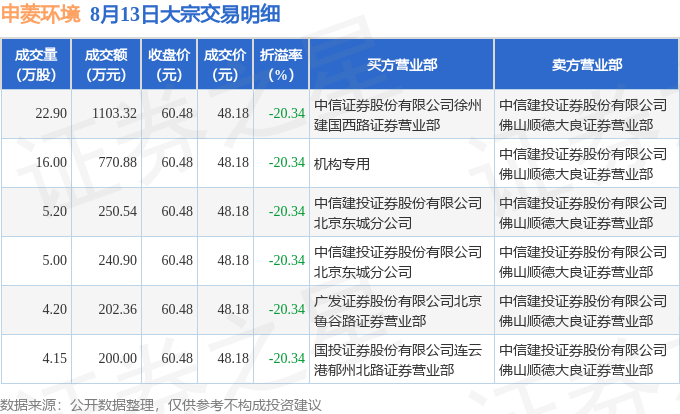Image resolution: width=680 pixels, height=414 pixels.
Task: Select the 收盘价(元) column header
Action: pos(169,65)
